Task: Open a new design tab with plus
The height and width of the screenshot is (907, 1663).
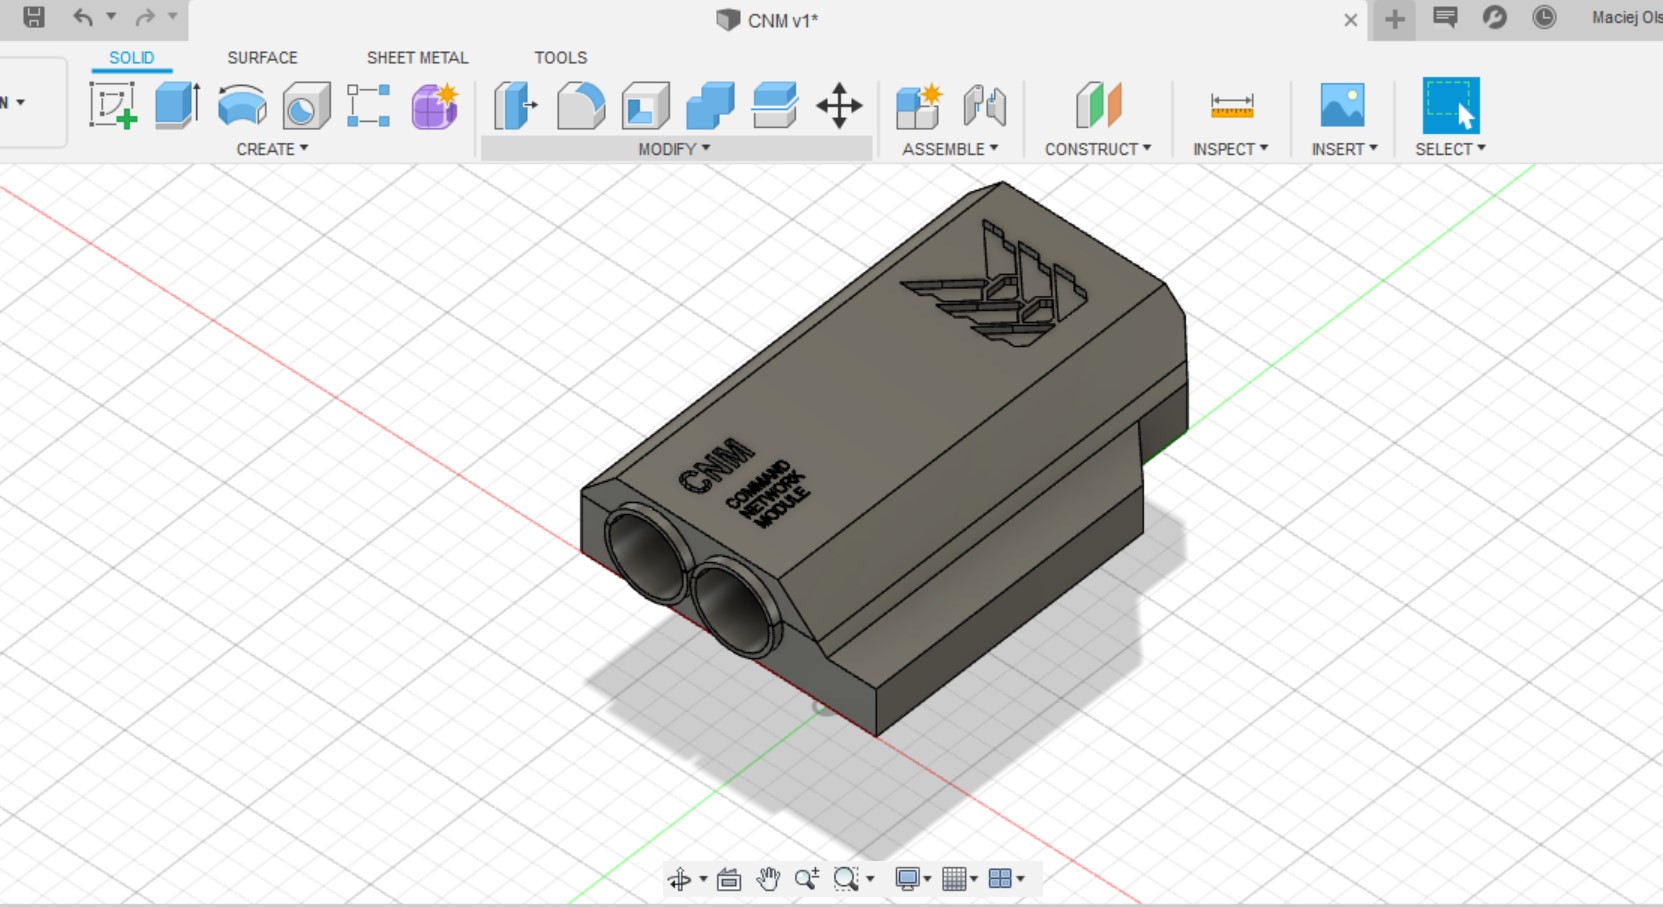Action: [1394, 19]
